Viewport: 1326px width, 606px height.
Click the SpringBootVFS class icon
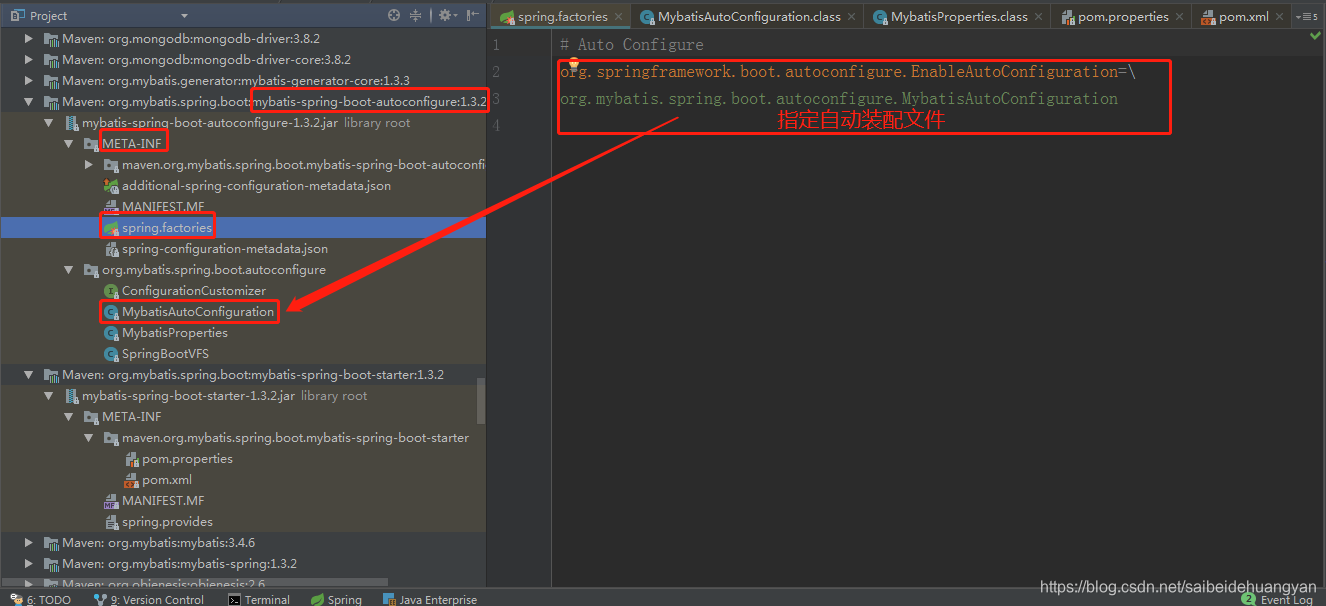coord(111,354)
